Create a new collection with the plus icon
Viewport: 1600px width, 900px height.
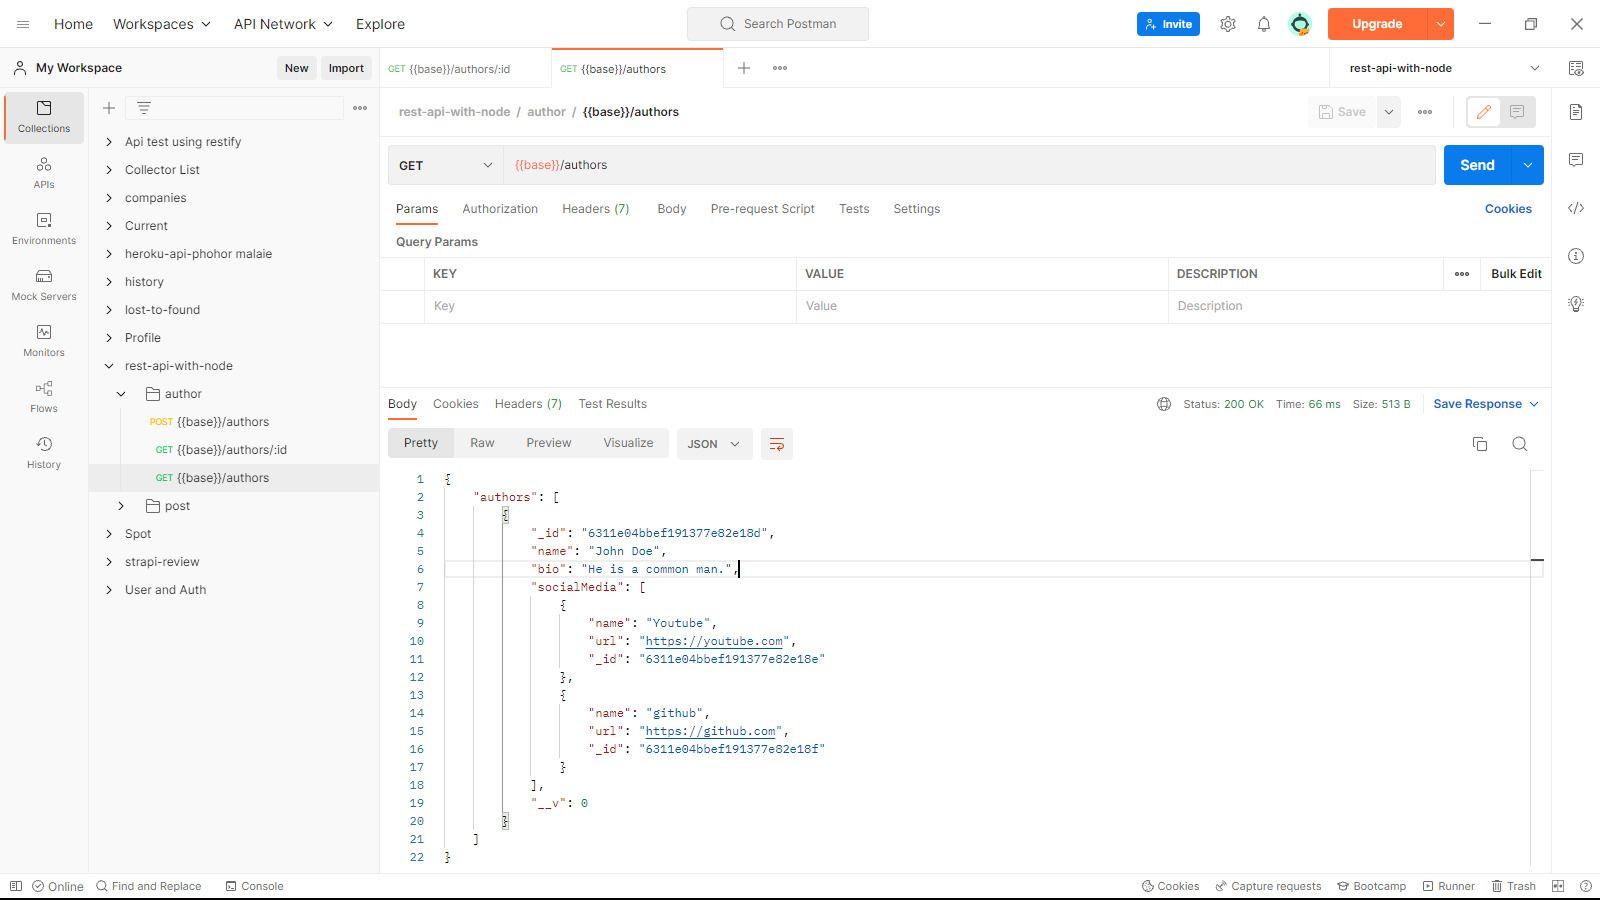109,108
